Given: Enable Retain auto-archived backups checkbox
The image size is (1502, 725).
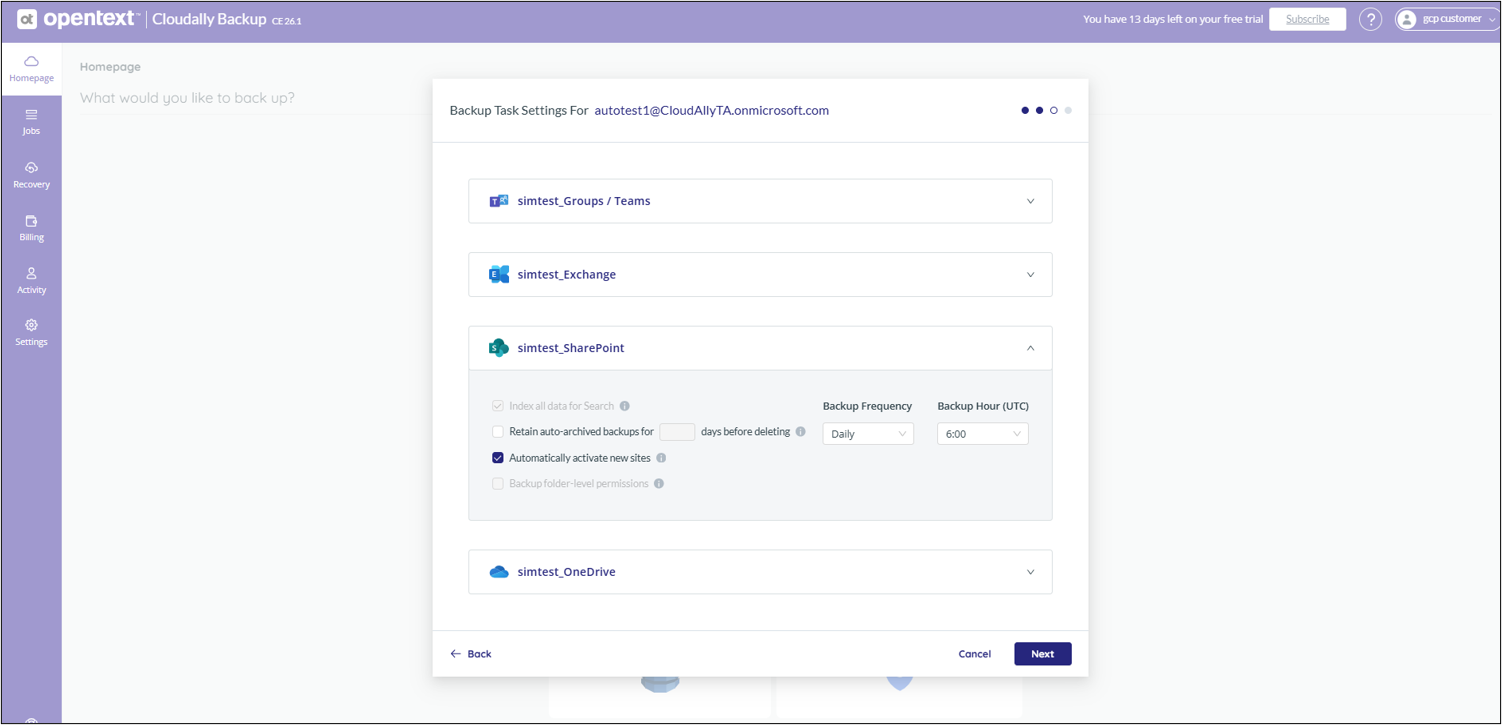Looking at the screenshot, I should click(x=497, y=432).
